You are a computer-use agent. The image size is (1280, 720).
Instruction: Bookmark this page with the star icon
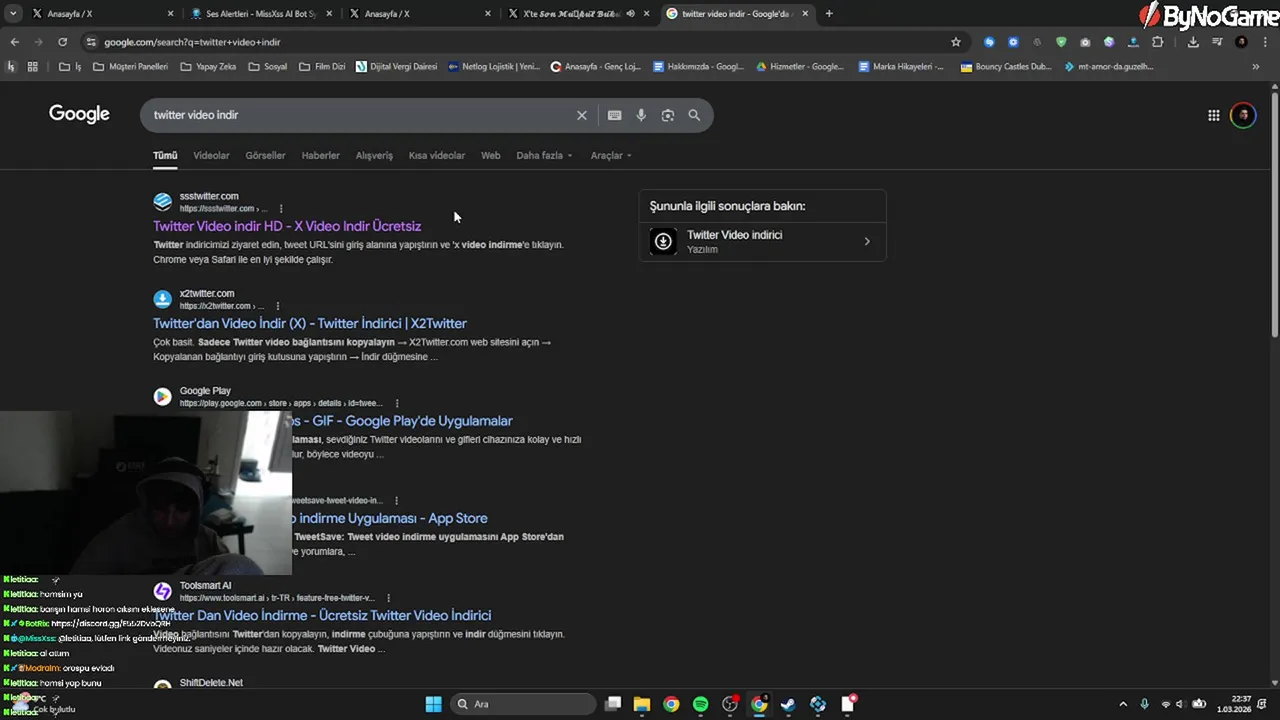956,42
